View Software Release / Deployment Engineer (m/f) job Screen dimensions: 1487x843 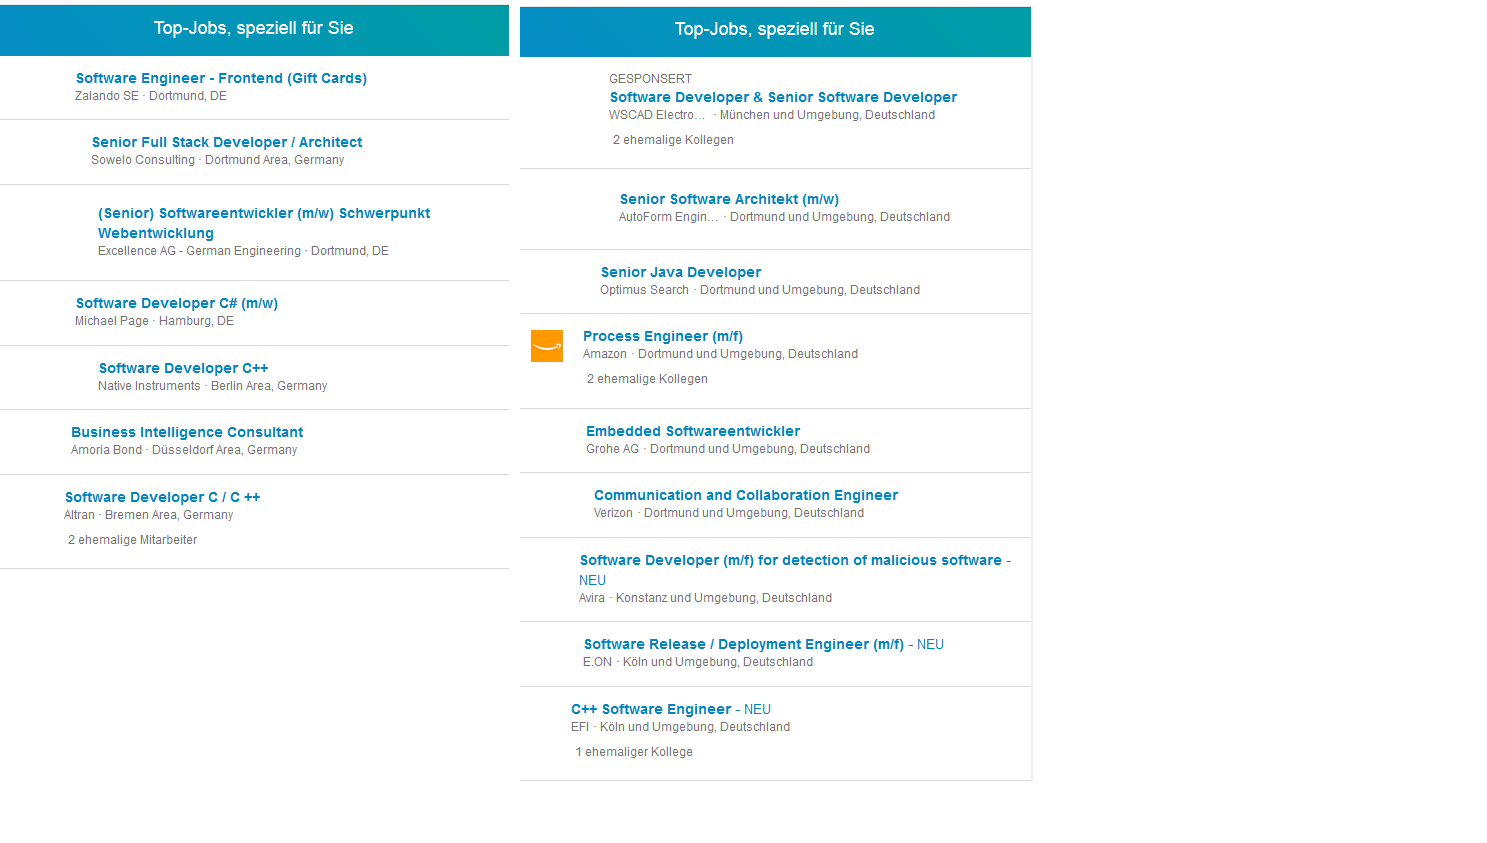(744, 644)
